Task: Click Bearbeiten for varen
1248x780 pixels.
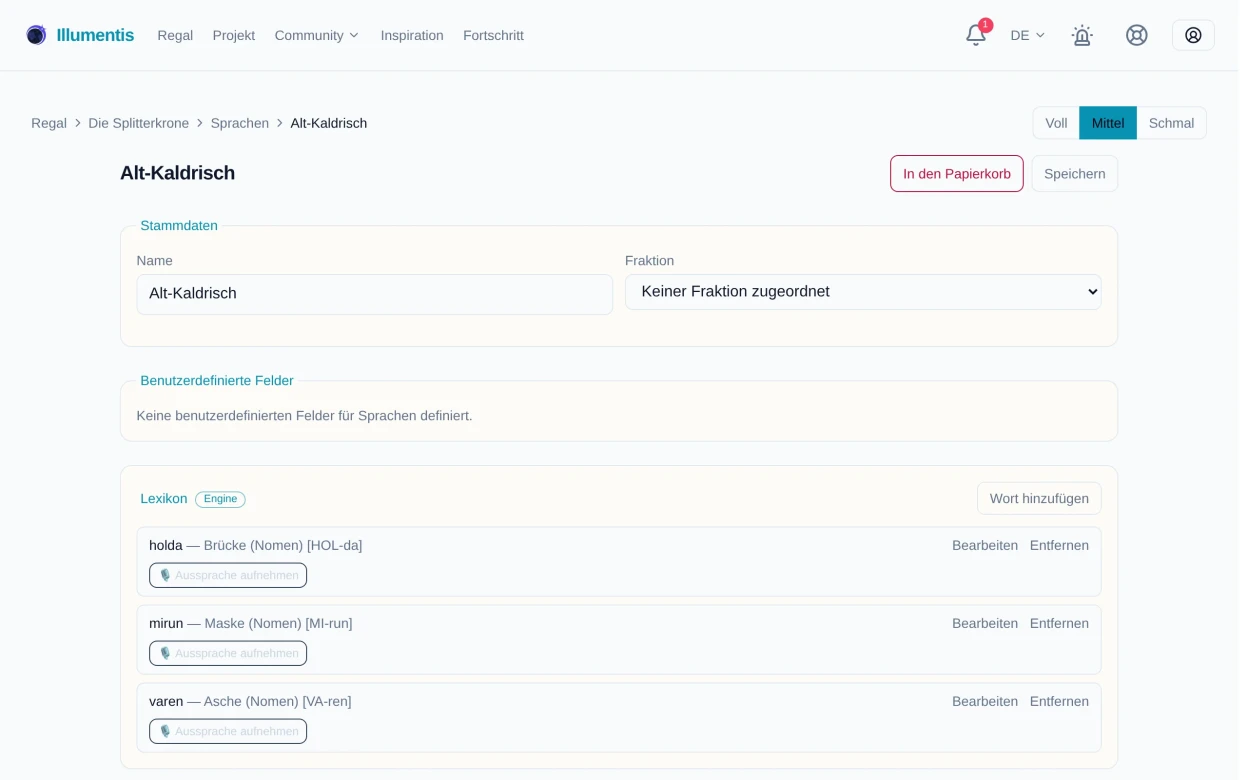Action: click(985, 701)
